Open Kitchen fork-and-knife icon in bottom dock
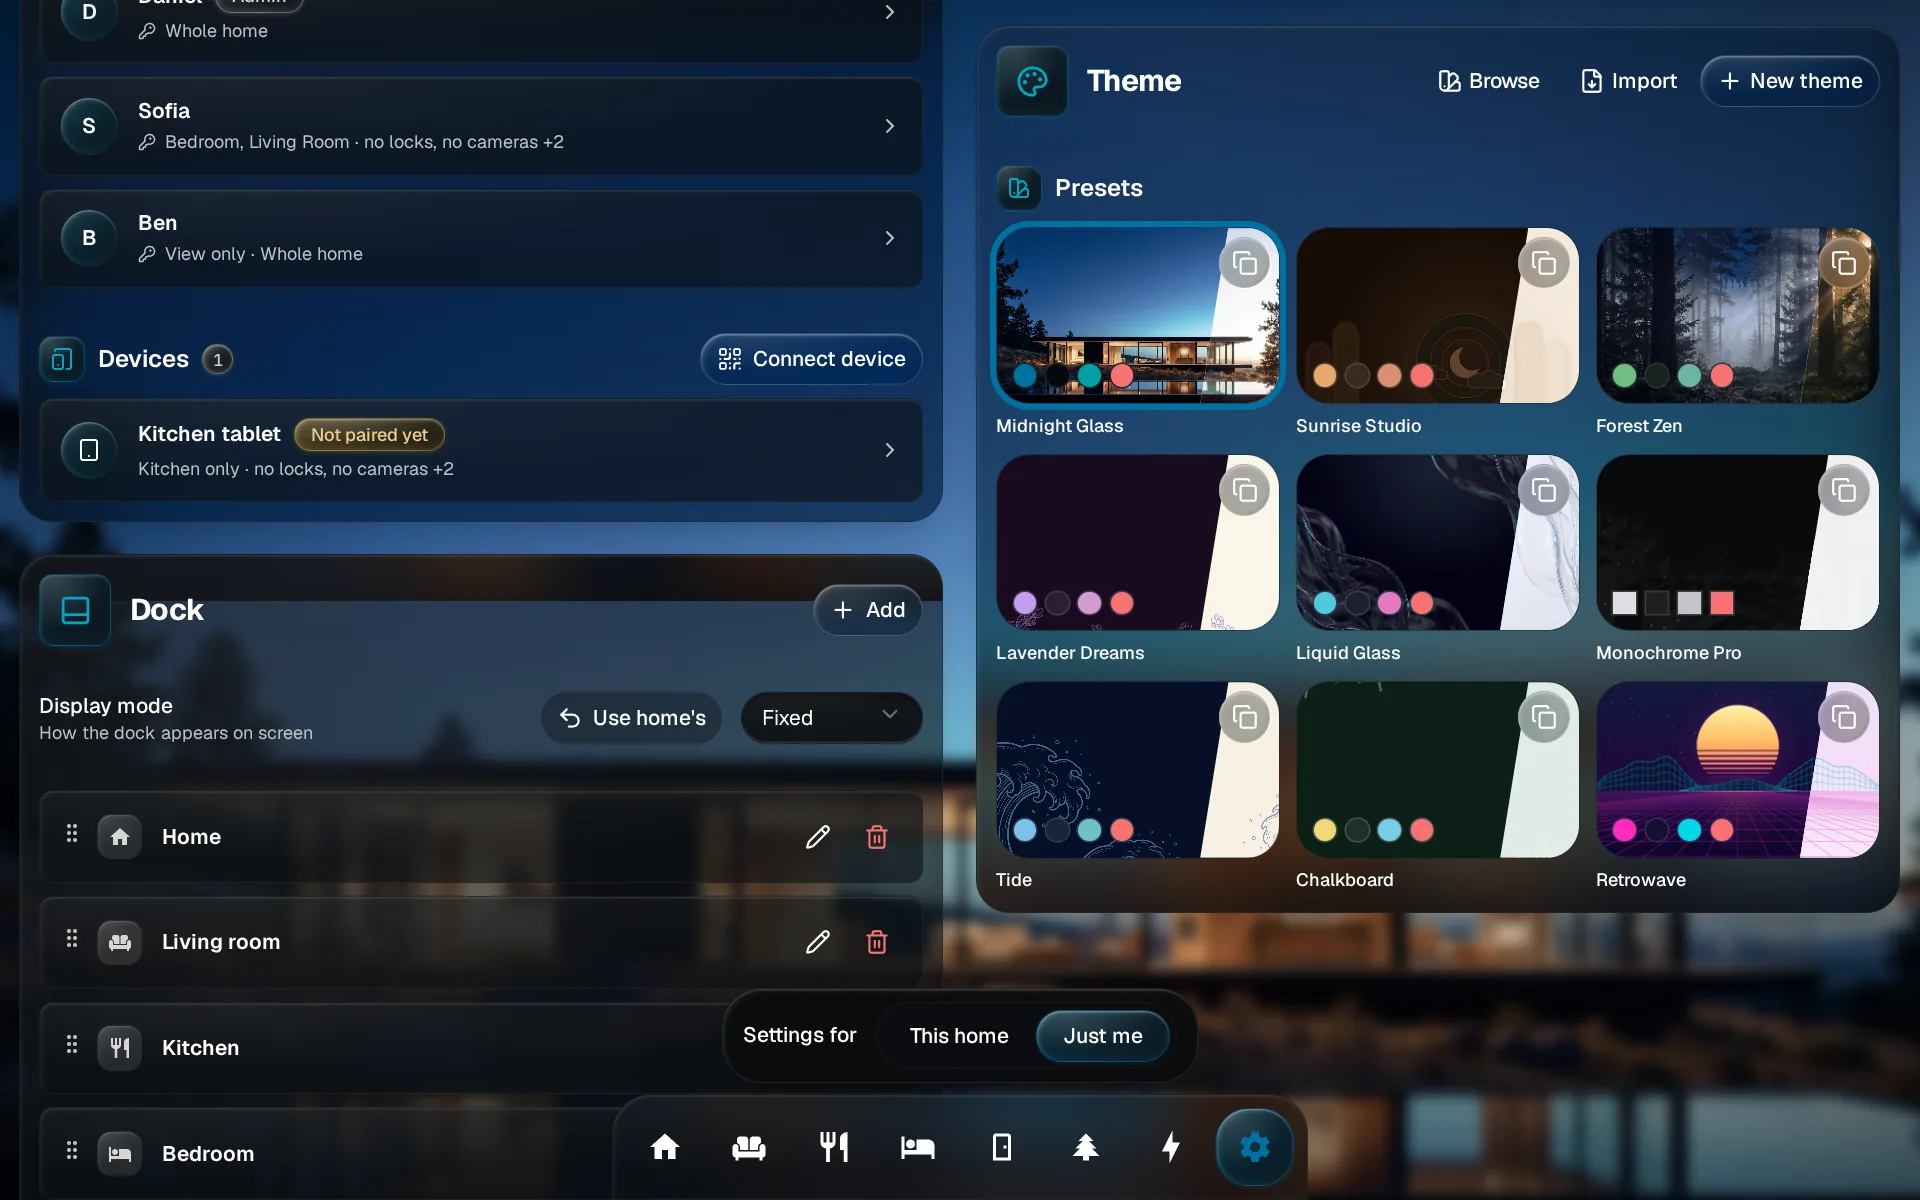The image size is (1920, 1200). pos(834,1147)
